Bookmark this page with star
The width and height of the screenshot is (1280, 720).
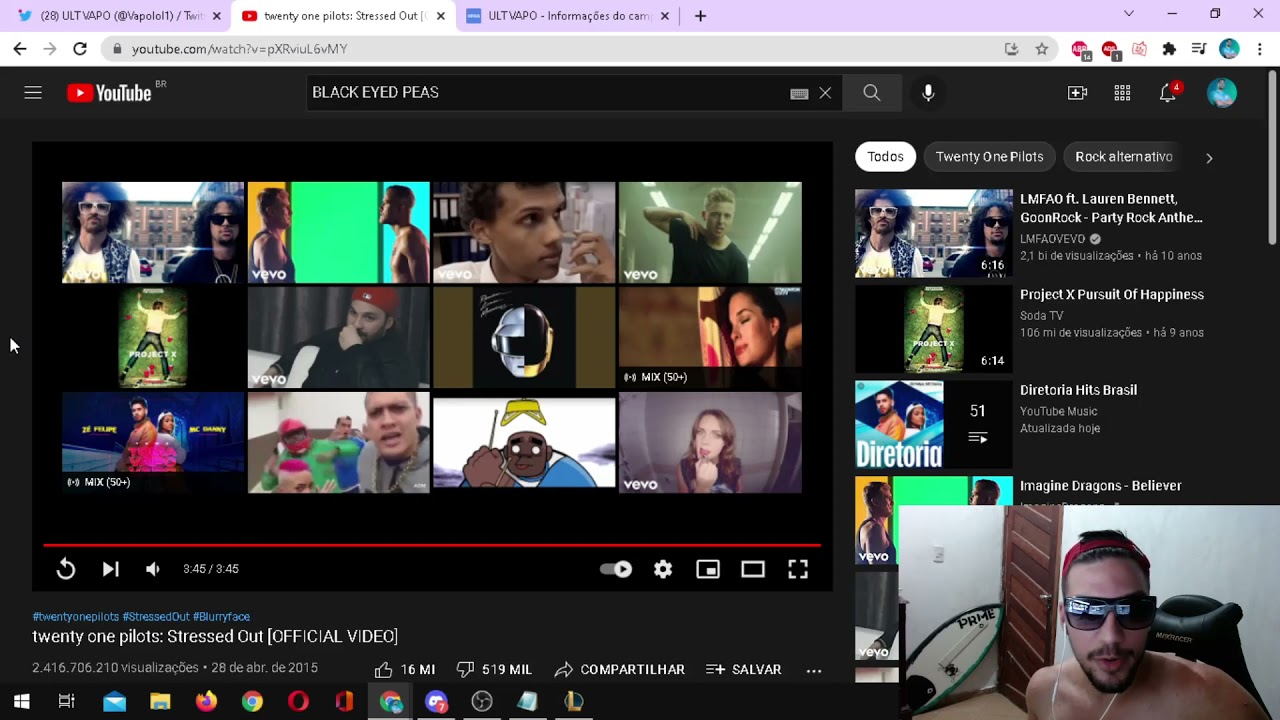[x=1041, y=49]
